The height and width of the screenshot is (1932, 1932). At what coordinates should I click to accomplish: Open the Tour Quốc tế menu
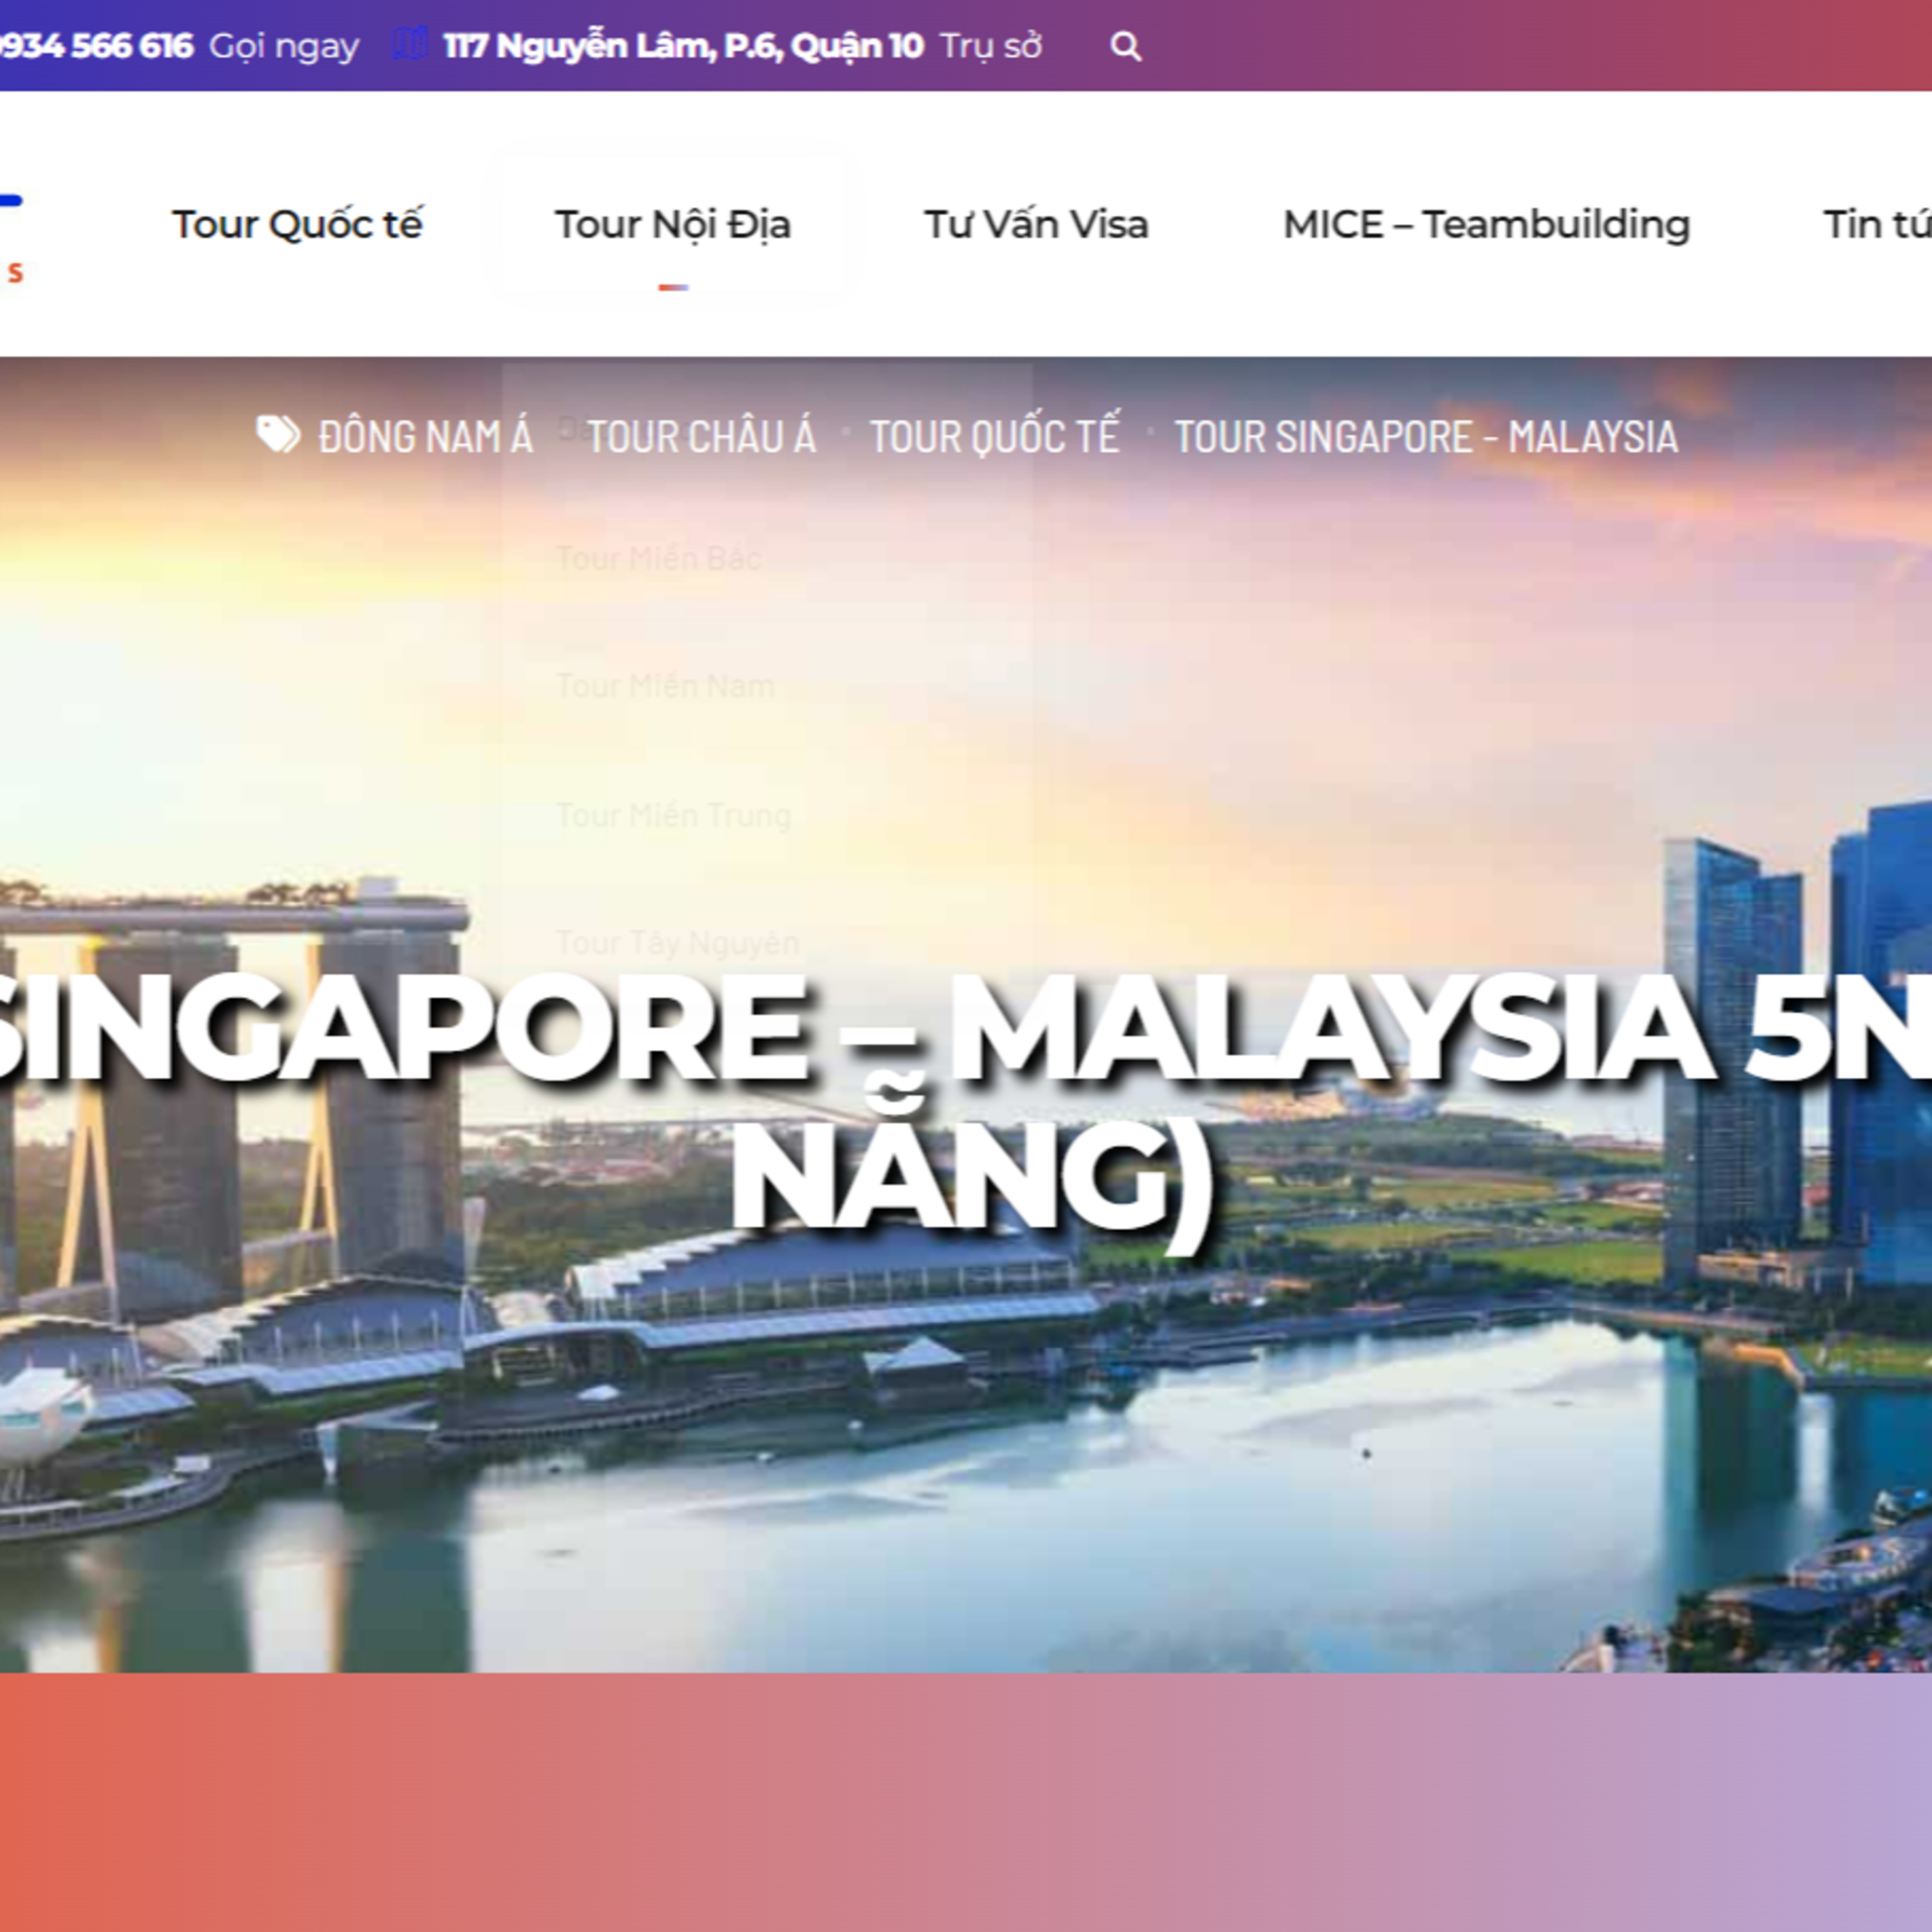click(297, 224)
